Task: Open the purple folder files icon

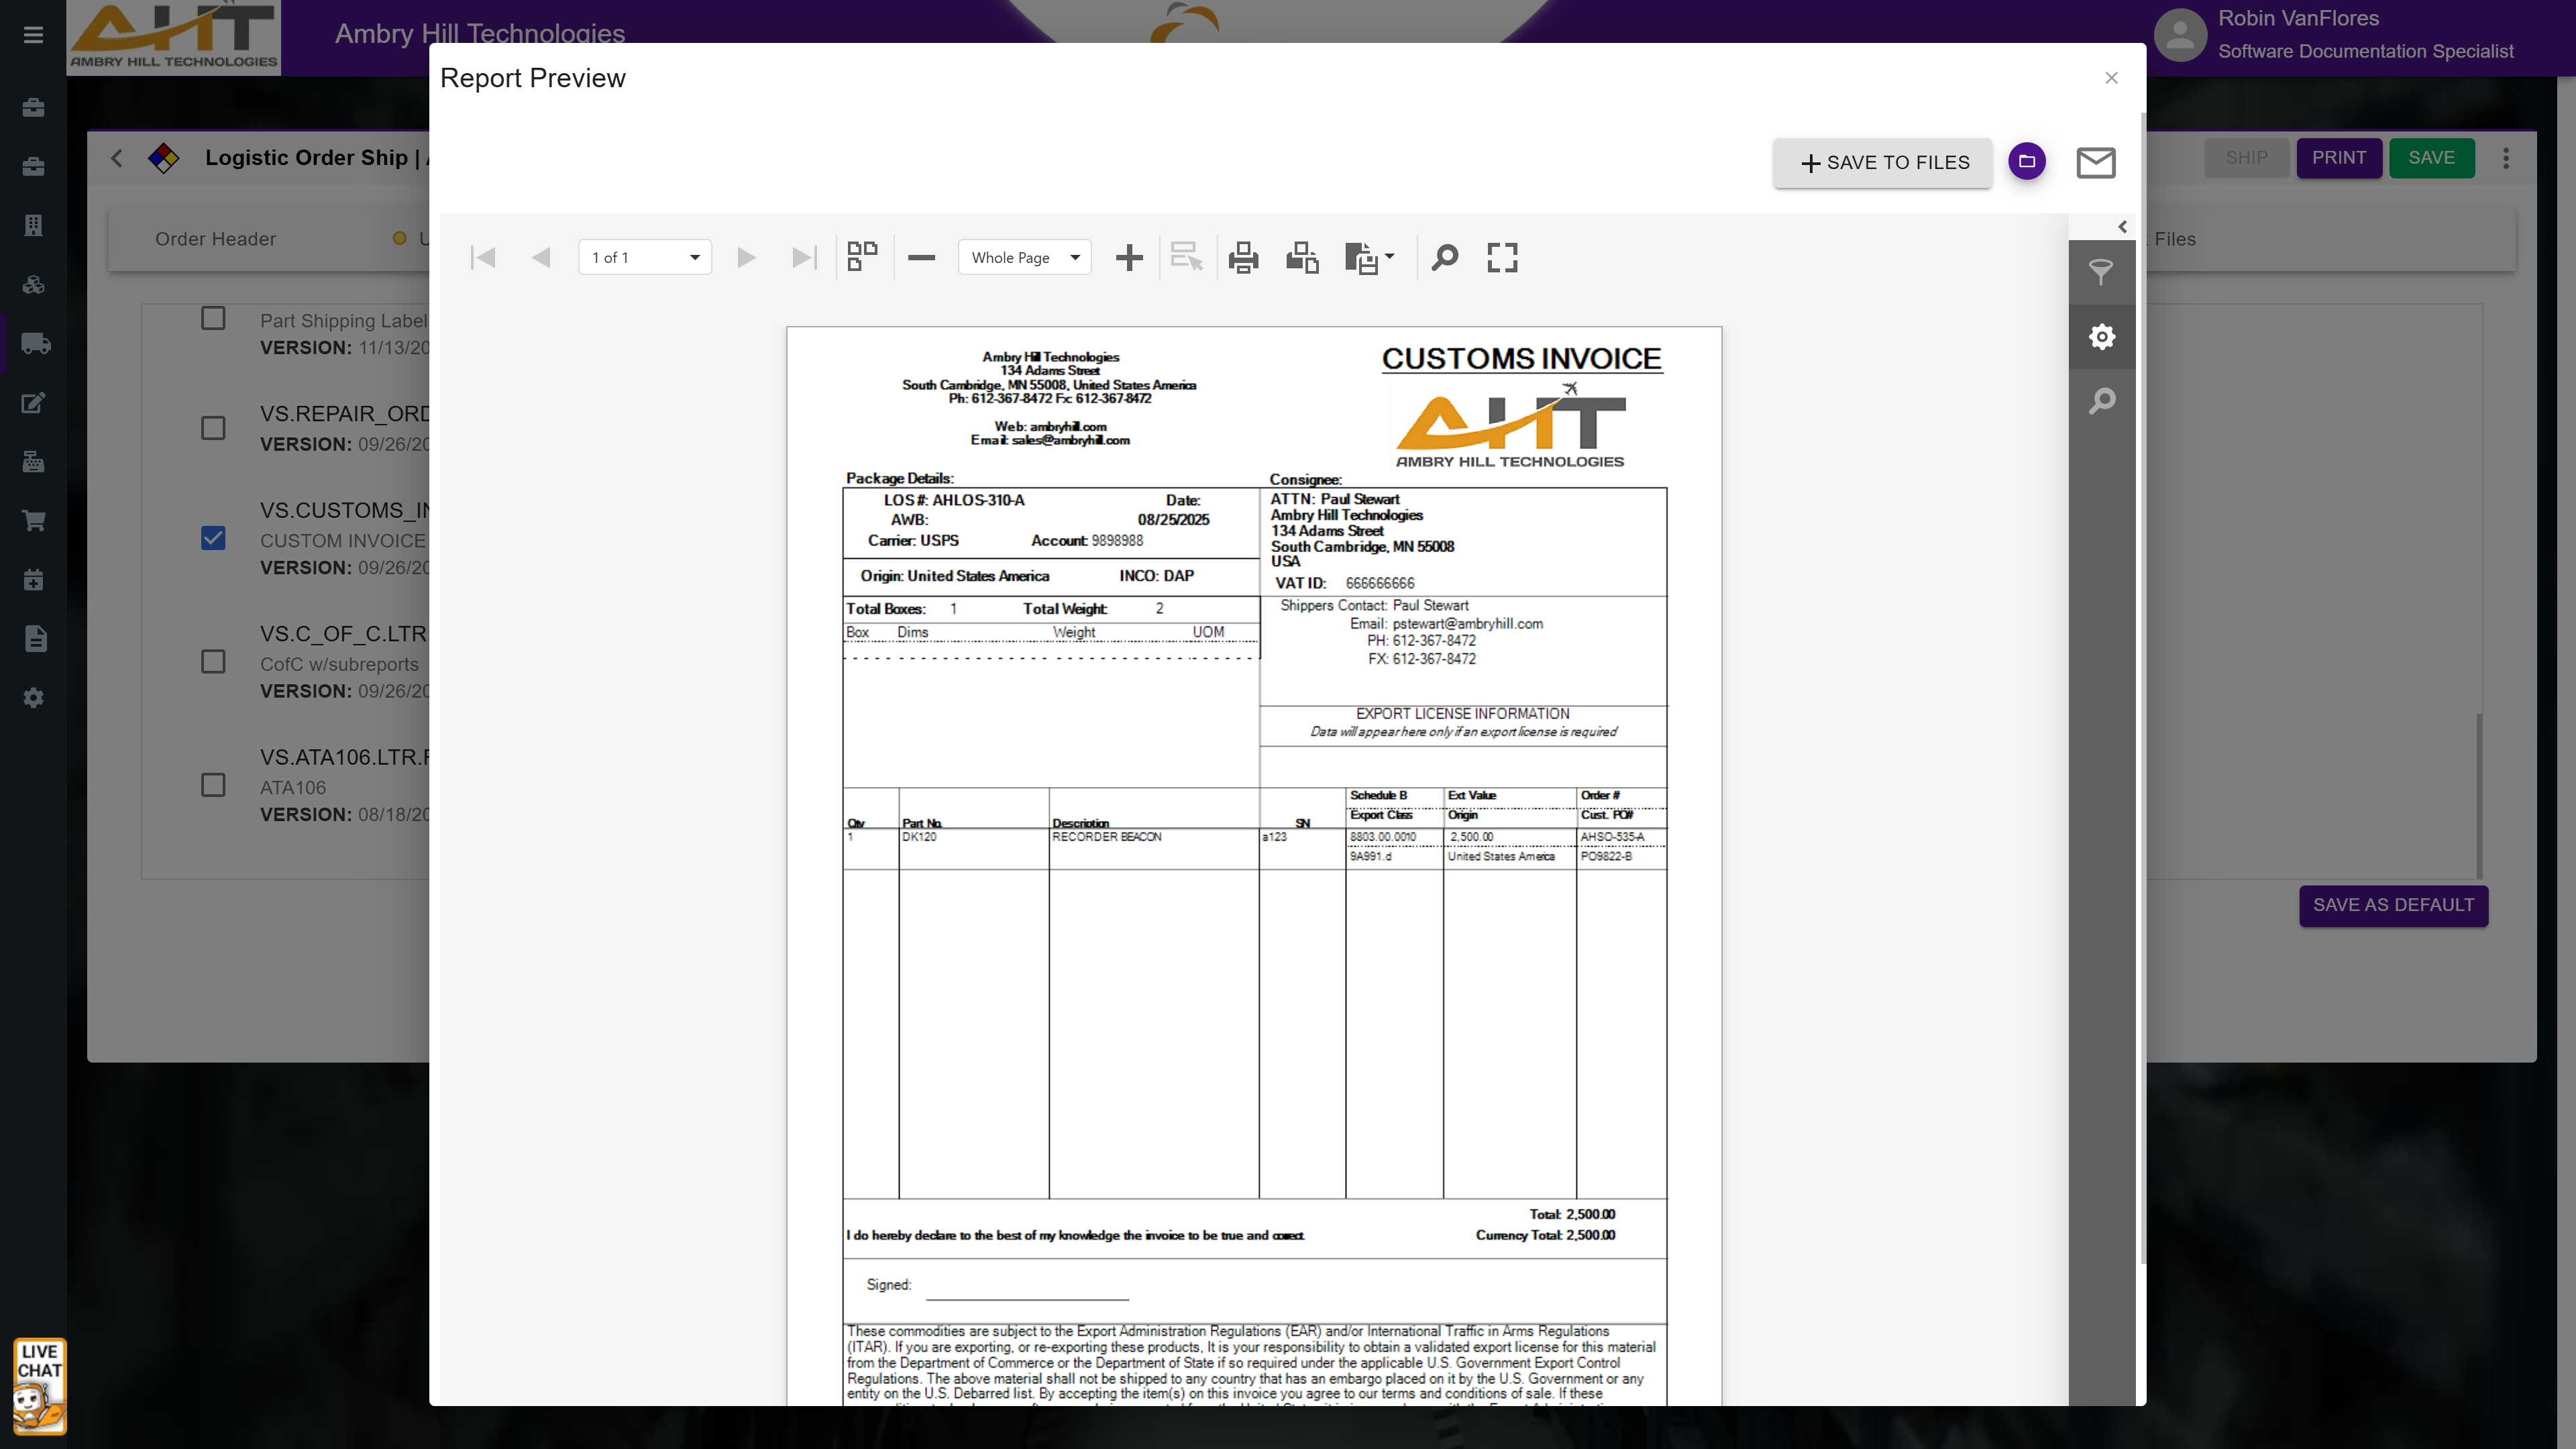Action: tap(2027, 162)
